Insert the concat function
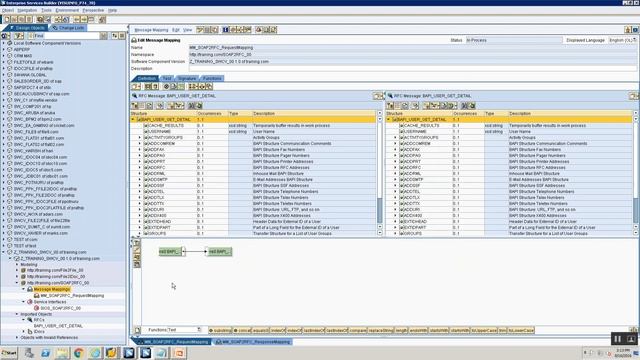The image size is (640, 360). pyautogui.click(x=242, y=330)
